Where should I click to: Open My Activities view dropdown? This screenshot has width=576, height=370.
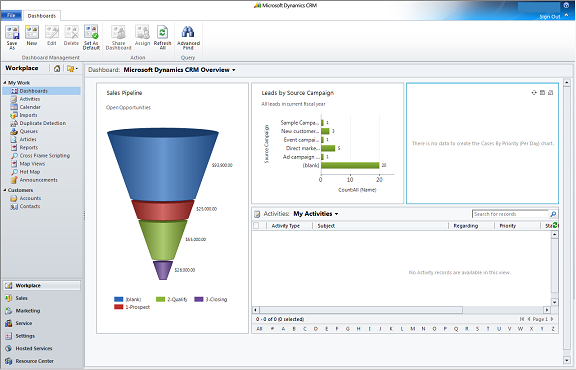336,214
